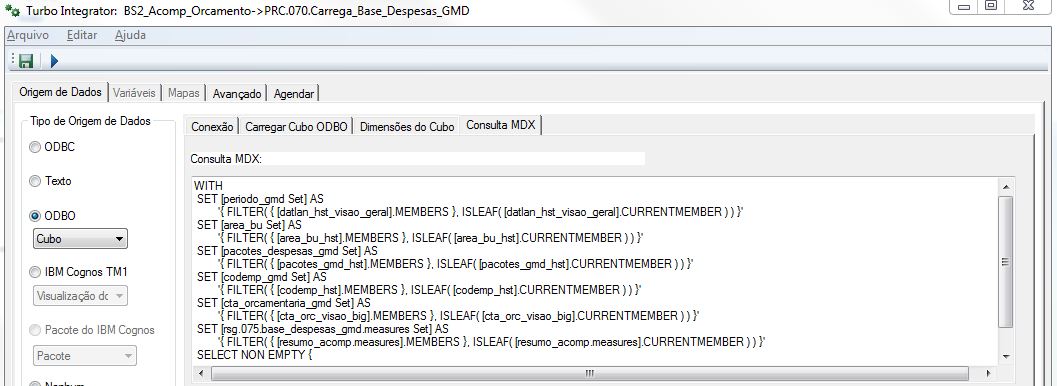Select the IBM Cognos TM1 radio button
This screenshot has height=386, width=1057.
click(35, 272)
